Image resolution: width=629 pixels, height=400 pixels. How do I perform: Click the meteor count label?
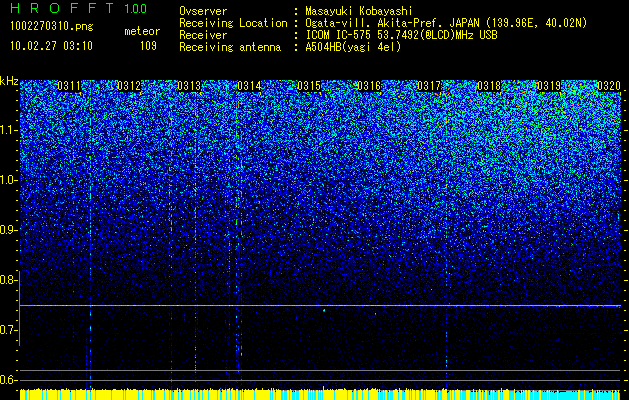point(142,31)
